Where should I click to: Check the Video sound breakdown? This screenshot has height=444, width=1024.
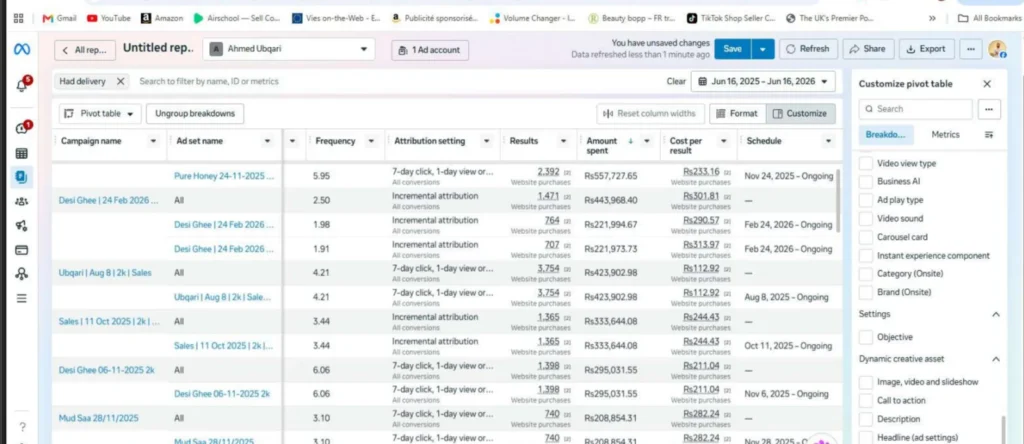point(865,219)
